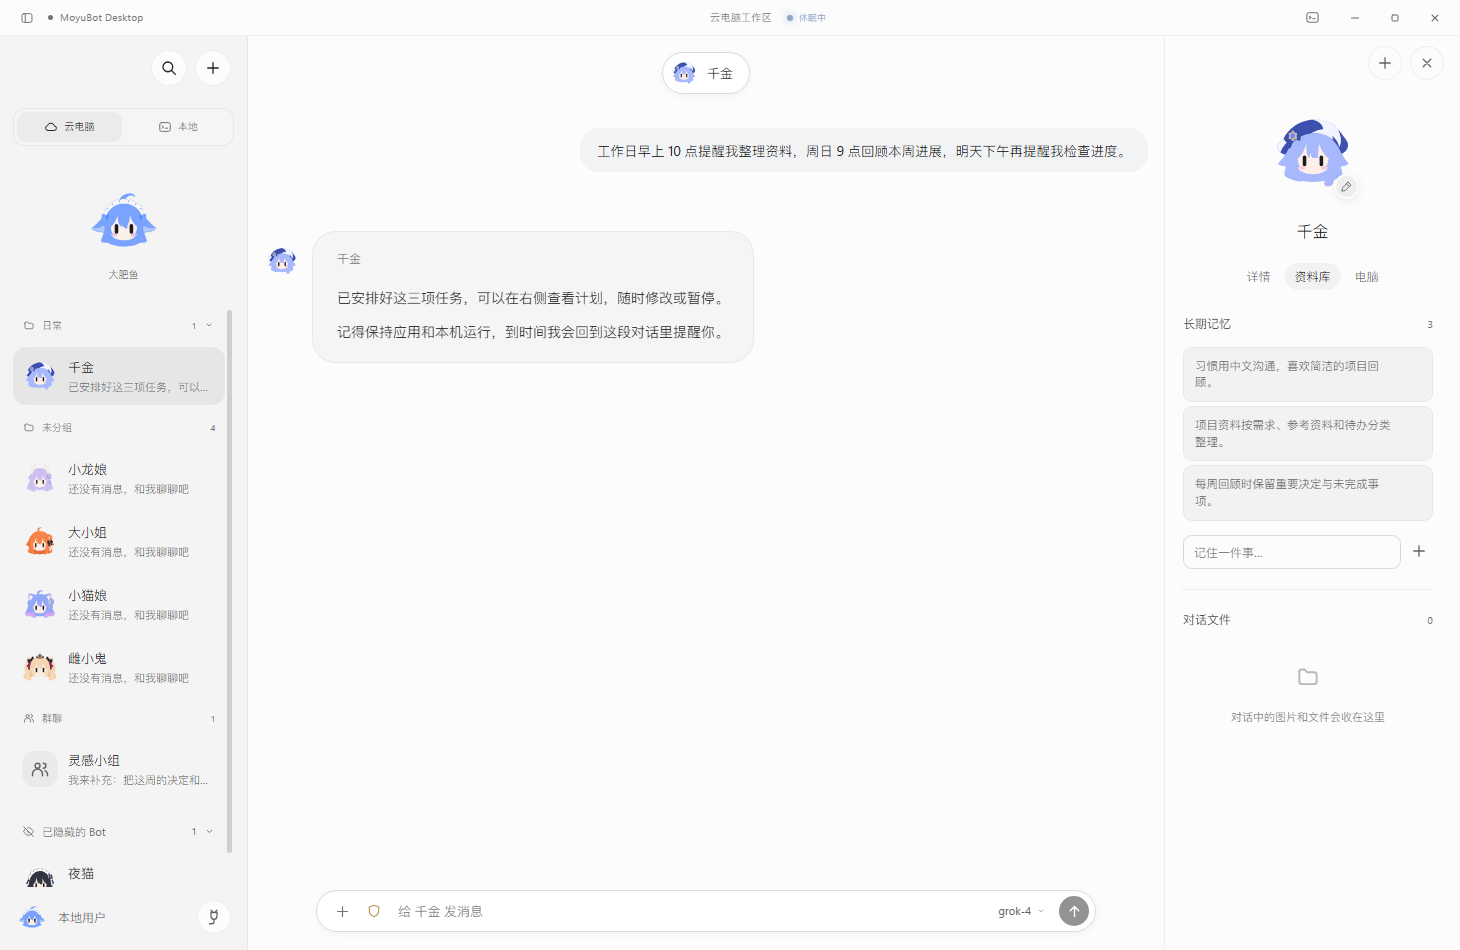Switch to the 详情 tab
Screen dimensions: 1460x950
click(1259, 277)
